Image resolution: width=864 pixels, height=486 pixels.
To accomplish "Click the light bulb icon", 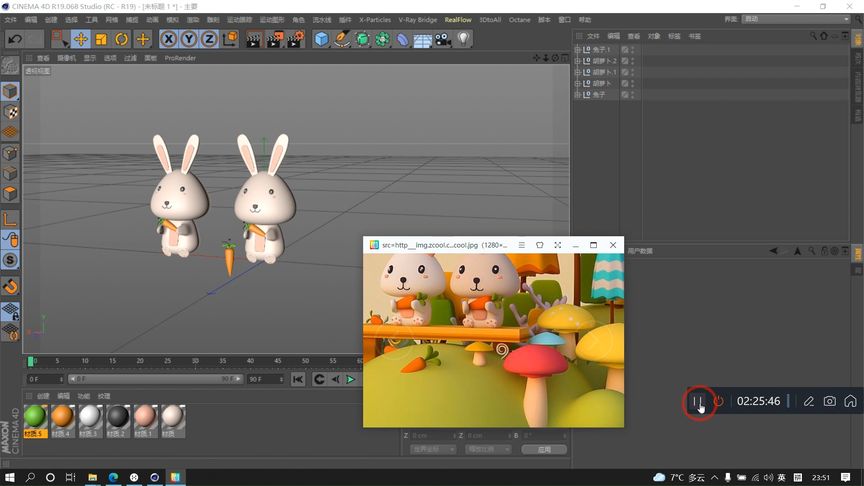I will point(463,39).
